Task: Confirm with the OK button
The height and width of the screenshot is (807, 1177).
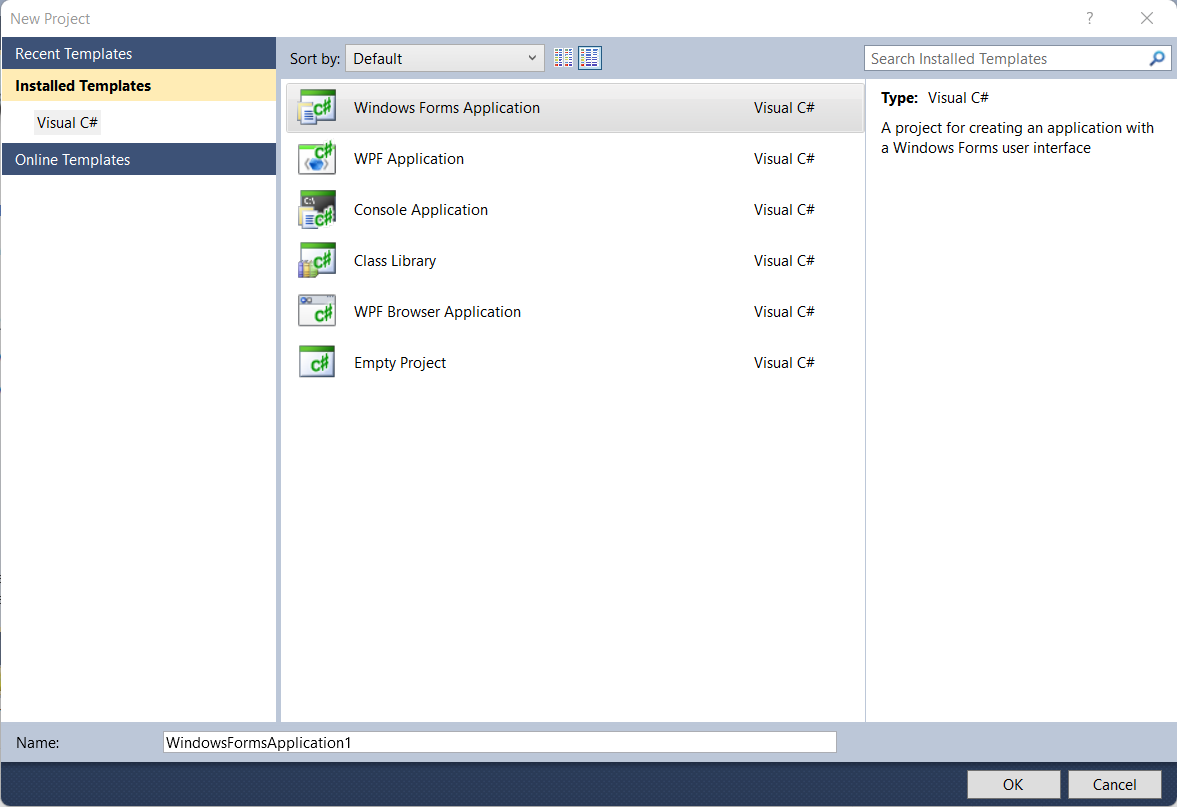Action: click(x=1013, y=784)
